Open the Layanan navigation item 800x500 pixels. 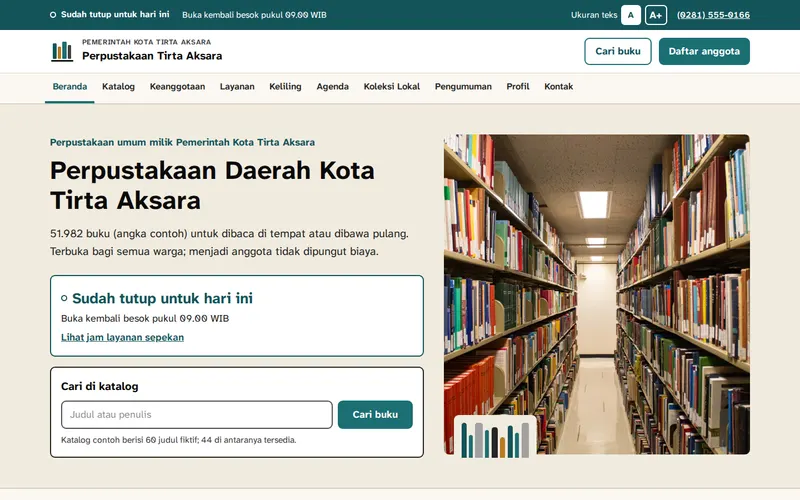tap(237, 87)
